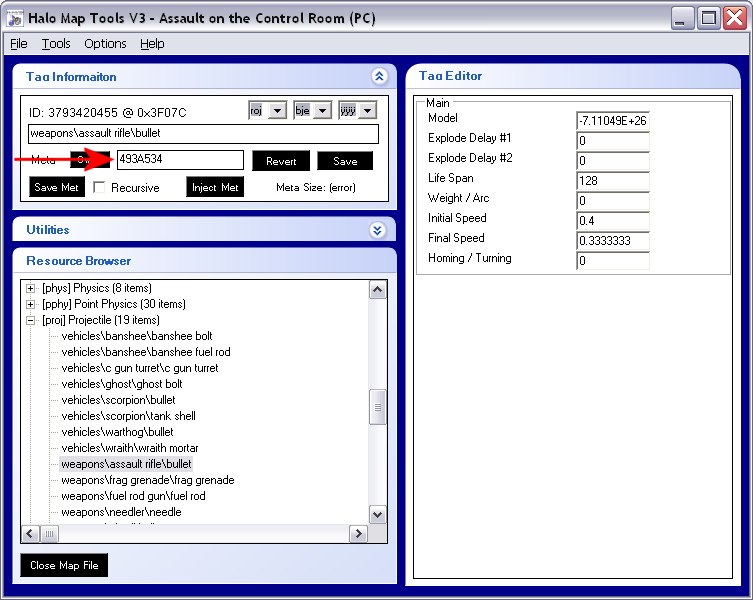Click the horizontal scroll right arrow
The image size is (753, 600).
358,534
